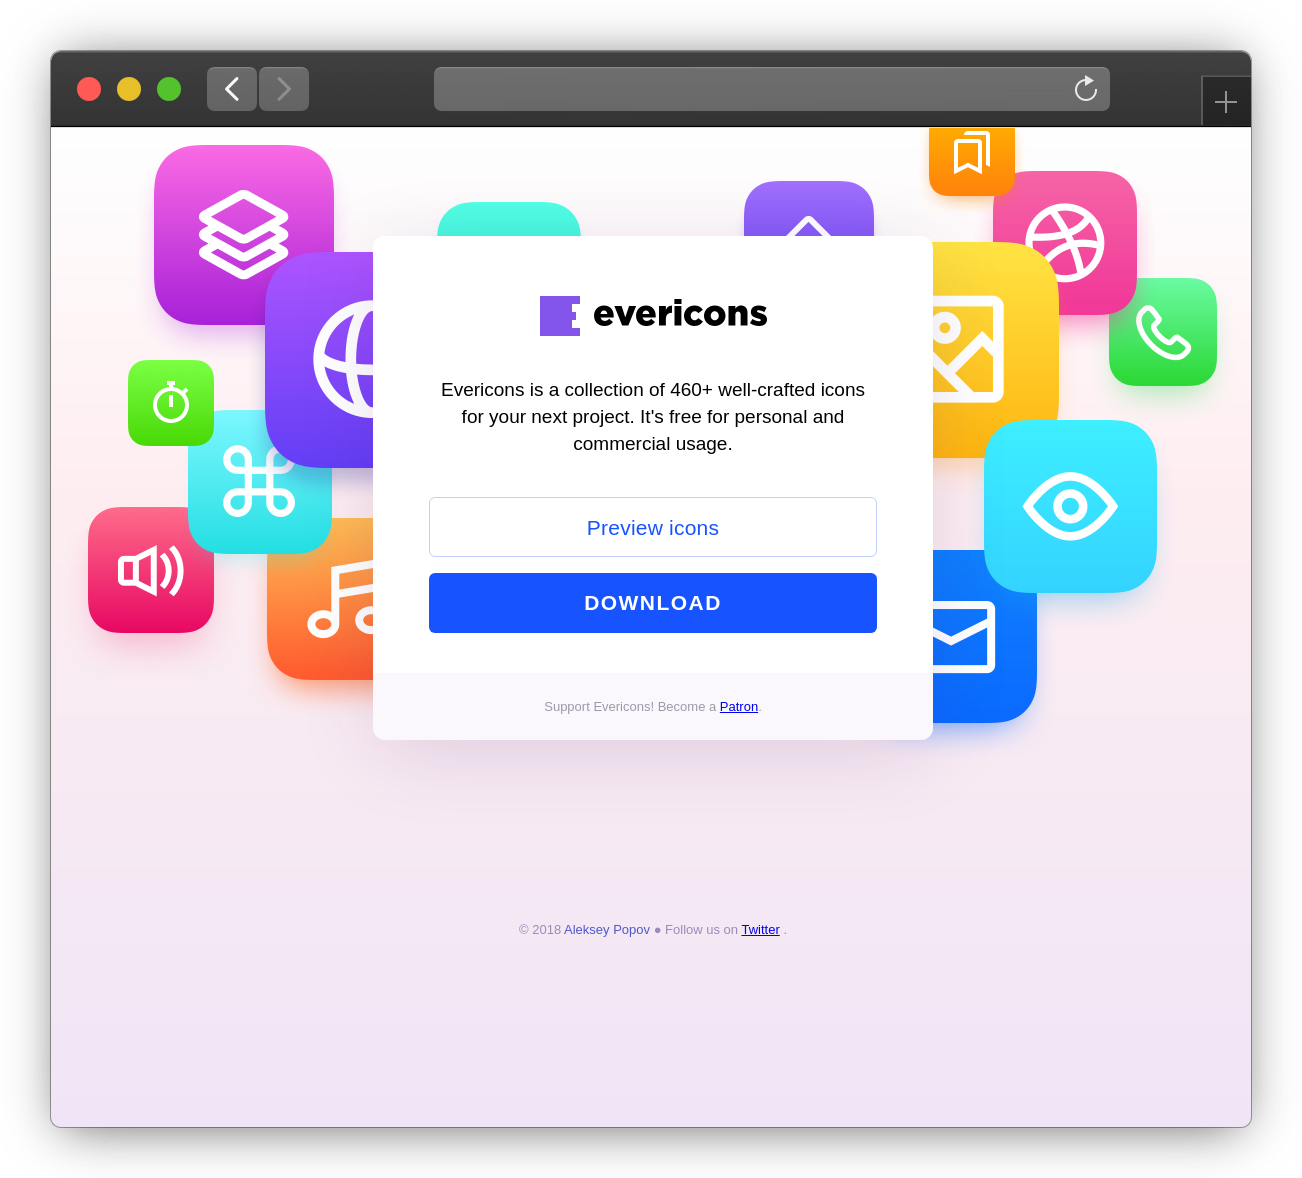The height and width of the screenshot is (1178, 1302).
Task: Go back with browser back arrow
Action: pyautogui.click(x=232, y=89)
